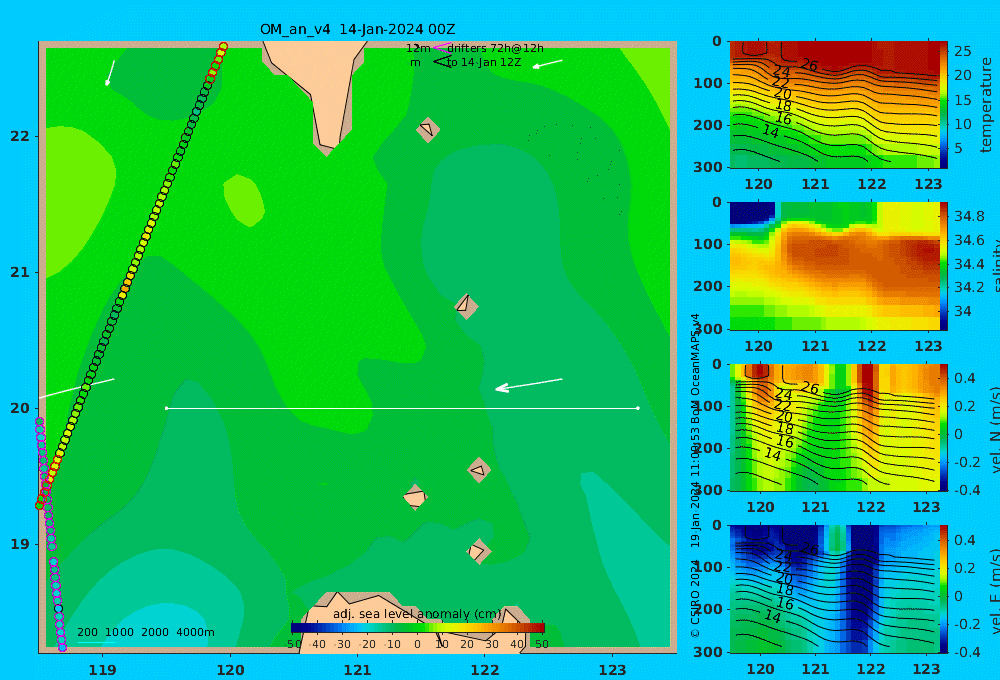Click longitude 121 under the temperature panel
The image size is (1000, 680).
(815, 184)
